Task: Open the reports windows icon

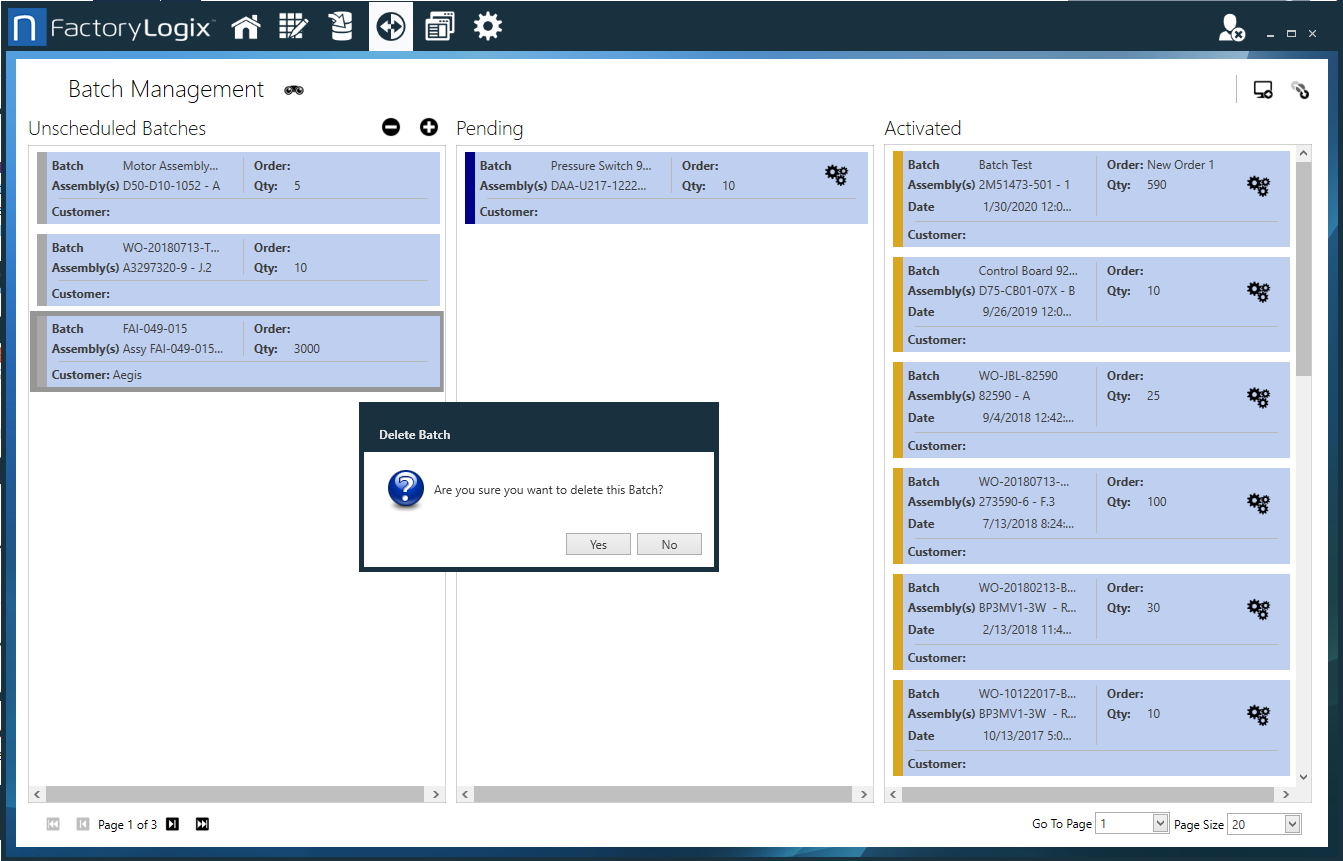Action: point(439,26)
